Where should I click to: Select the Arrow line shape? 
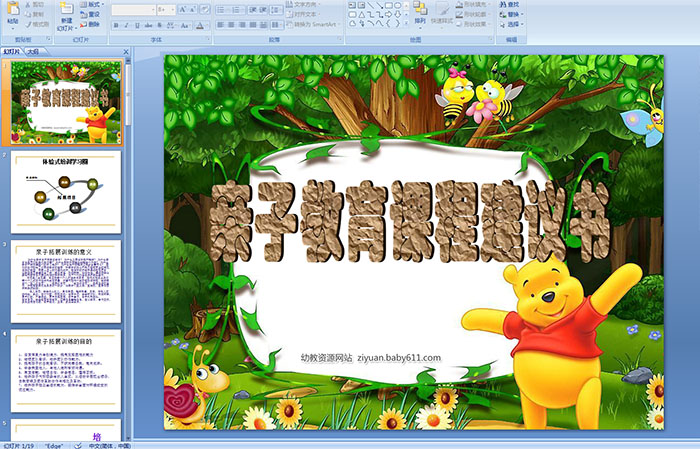tap(379, 5)
